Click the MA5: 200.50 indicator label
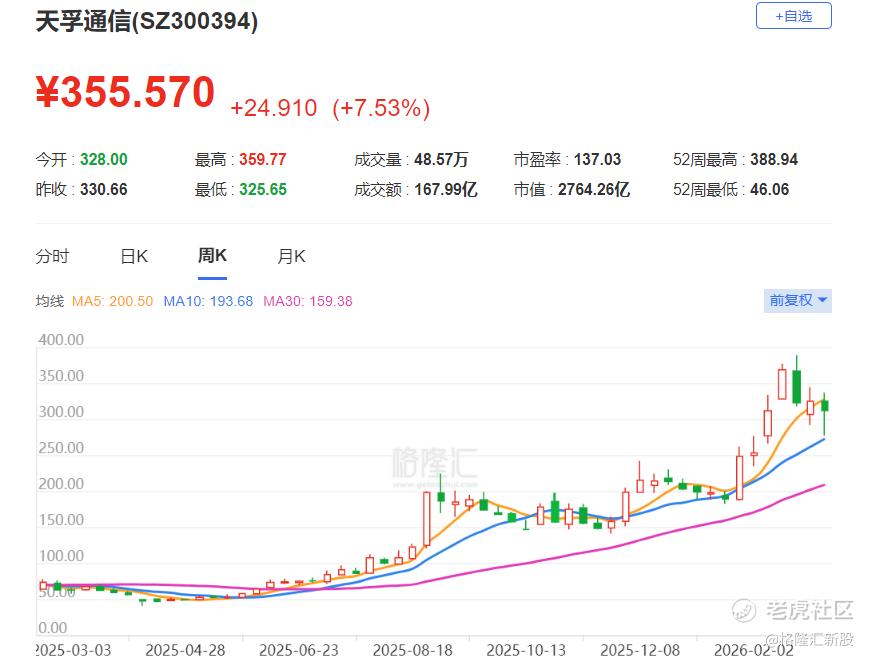This screenshot has width=870, height=660. point(113,301)
